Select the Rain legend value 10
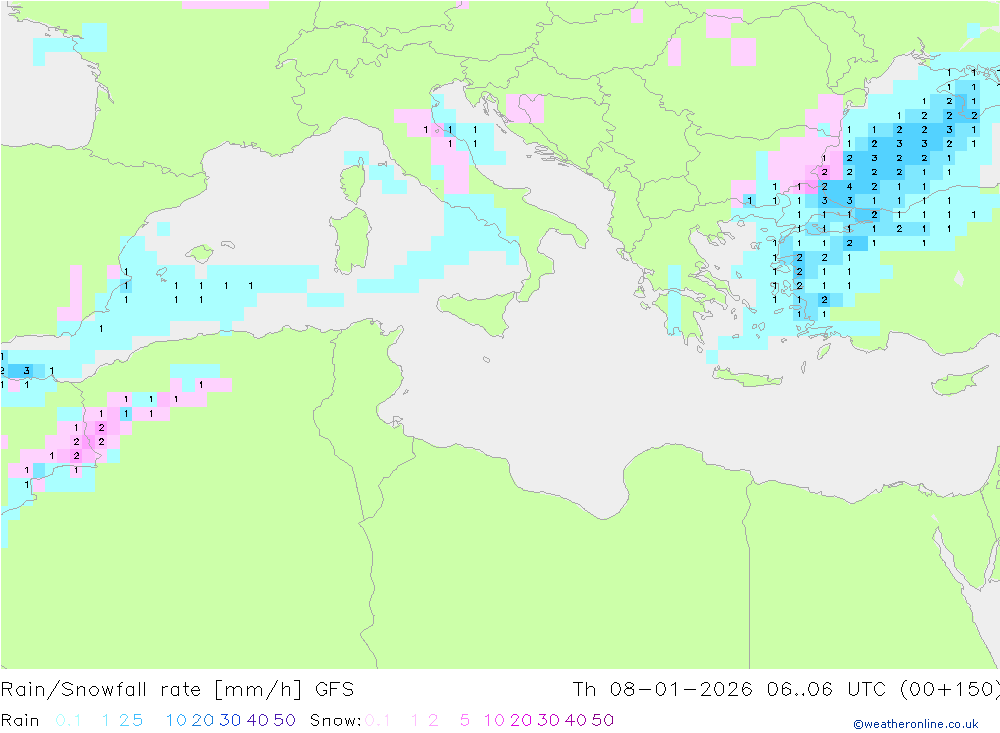Image resolution: width=1000 pixels, height=733 pixels. click(176, 720)
